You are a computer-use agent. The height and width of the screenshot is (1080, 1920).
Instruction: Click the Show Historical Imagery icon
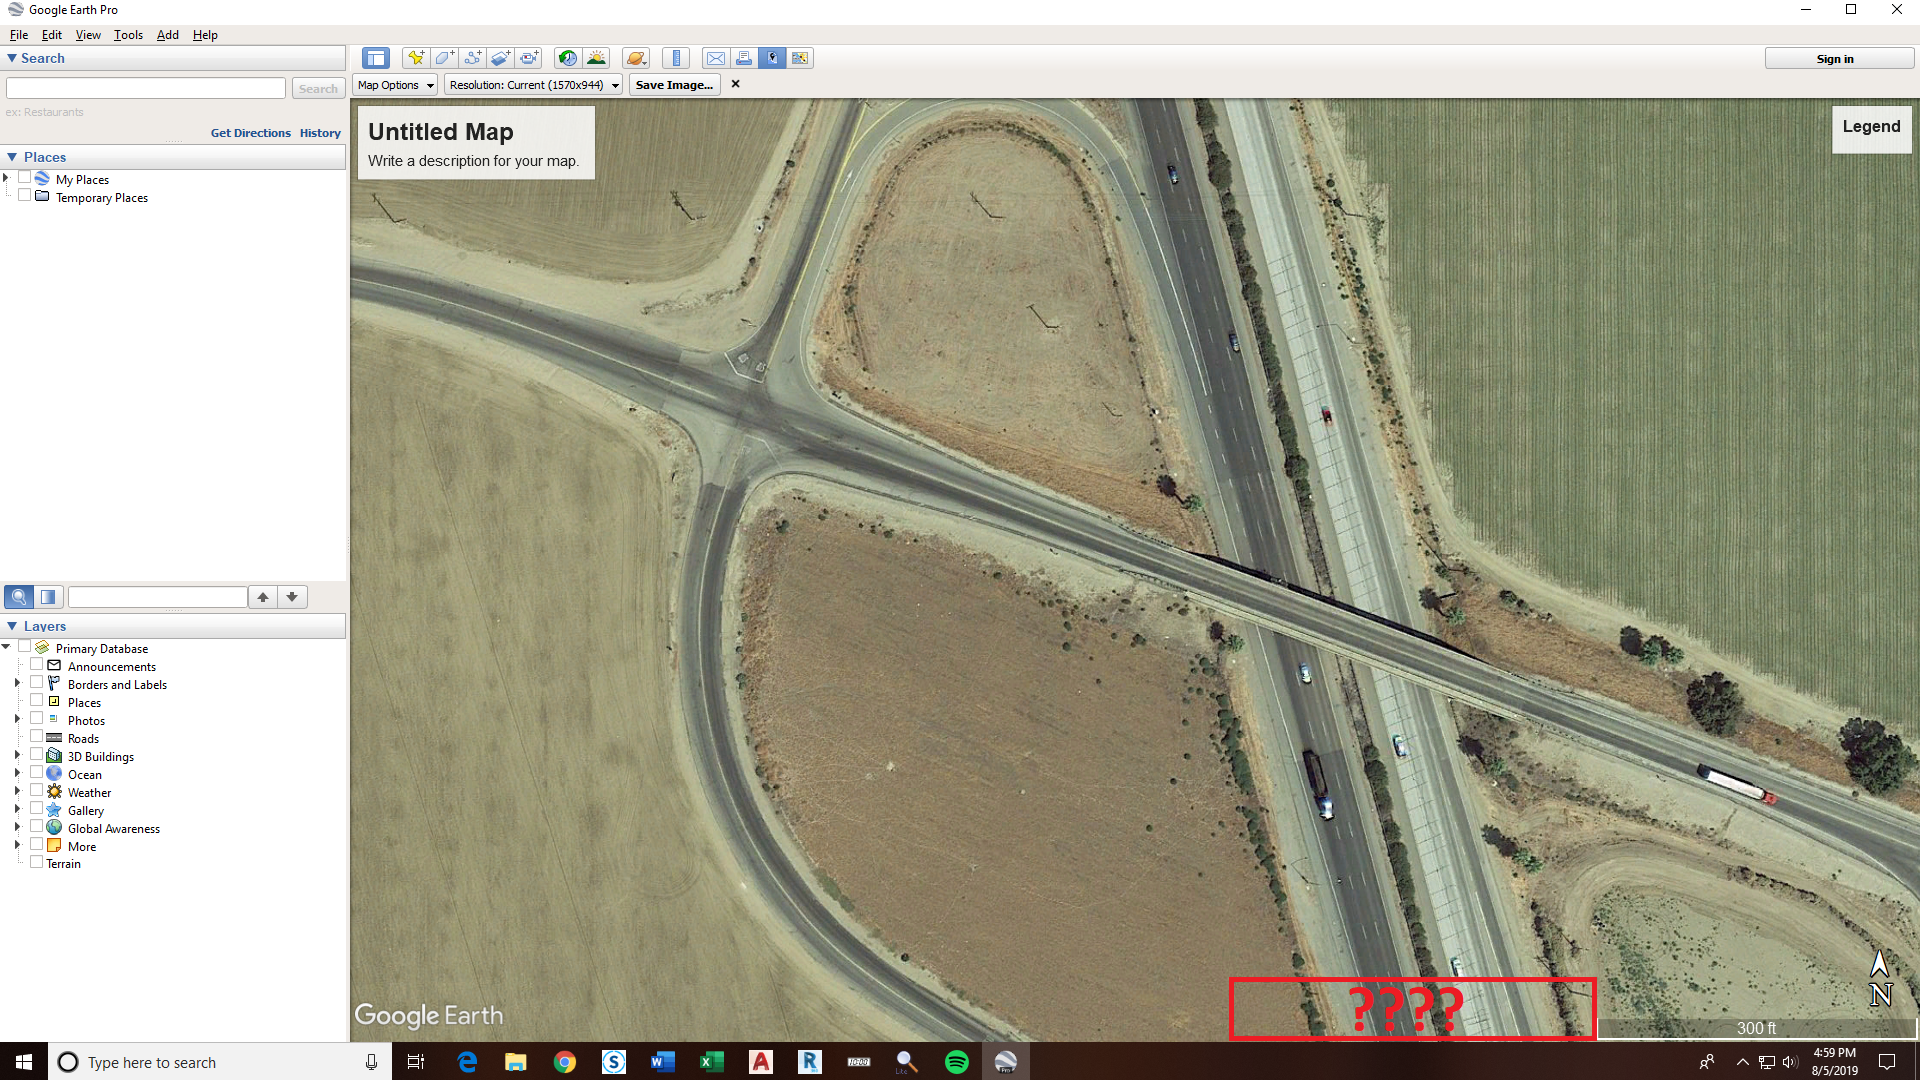click(567, 57)
